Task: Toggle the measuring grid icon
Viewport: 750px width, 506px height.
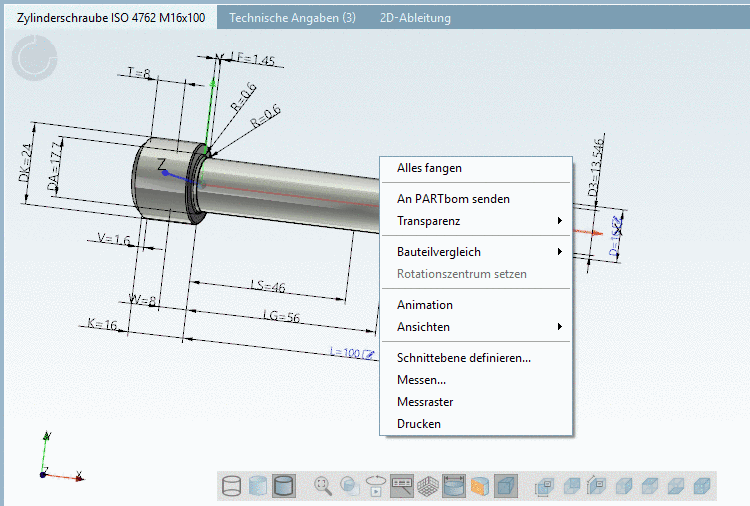Action: click(428, 486)
